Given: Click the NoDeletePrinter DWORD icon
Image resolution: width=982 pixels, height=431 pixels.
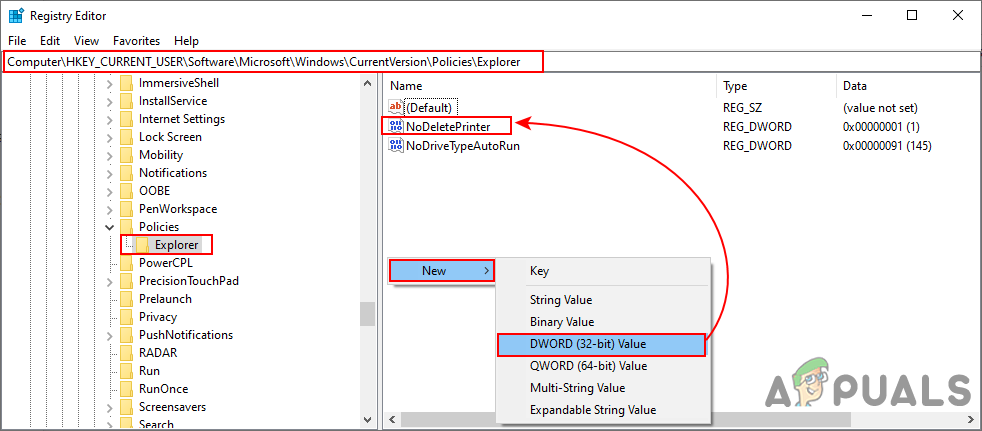Looking at the screenshot, I should pos(396,127).
